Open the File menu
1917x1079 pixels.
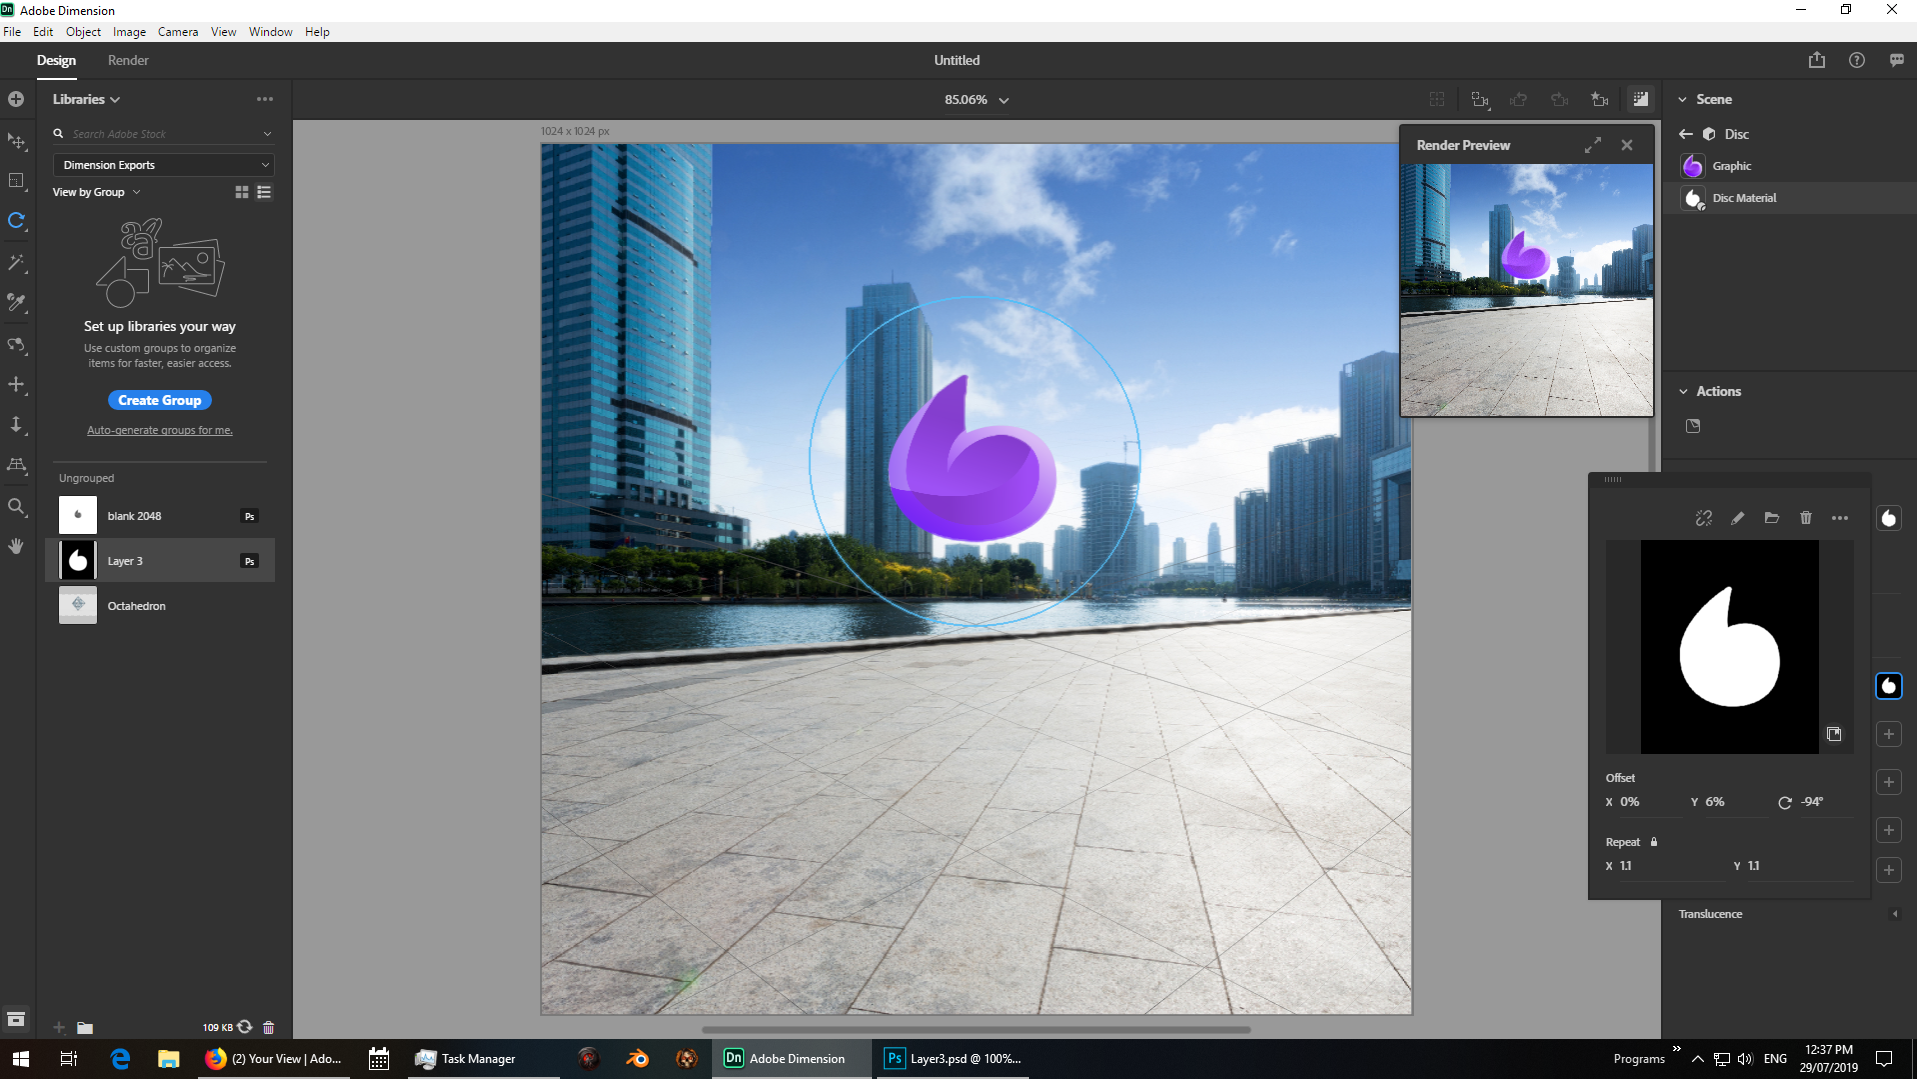pos(12,32)
